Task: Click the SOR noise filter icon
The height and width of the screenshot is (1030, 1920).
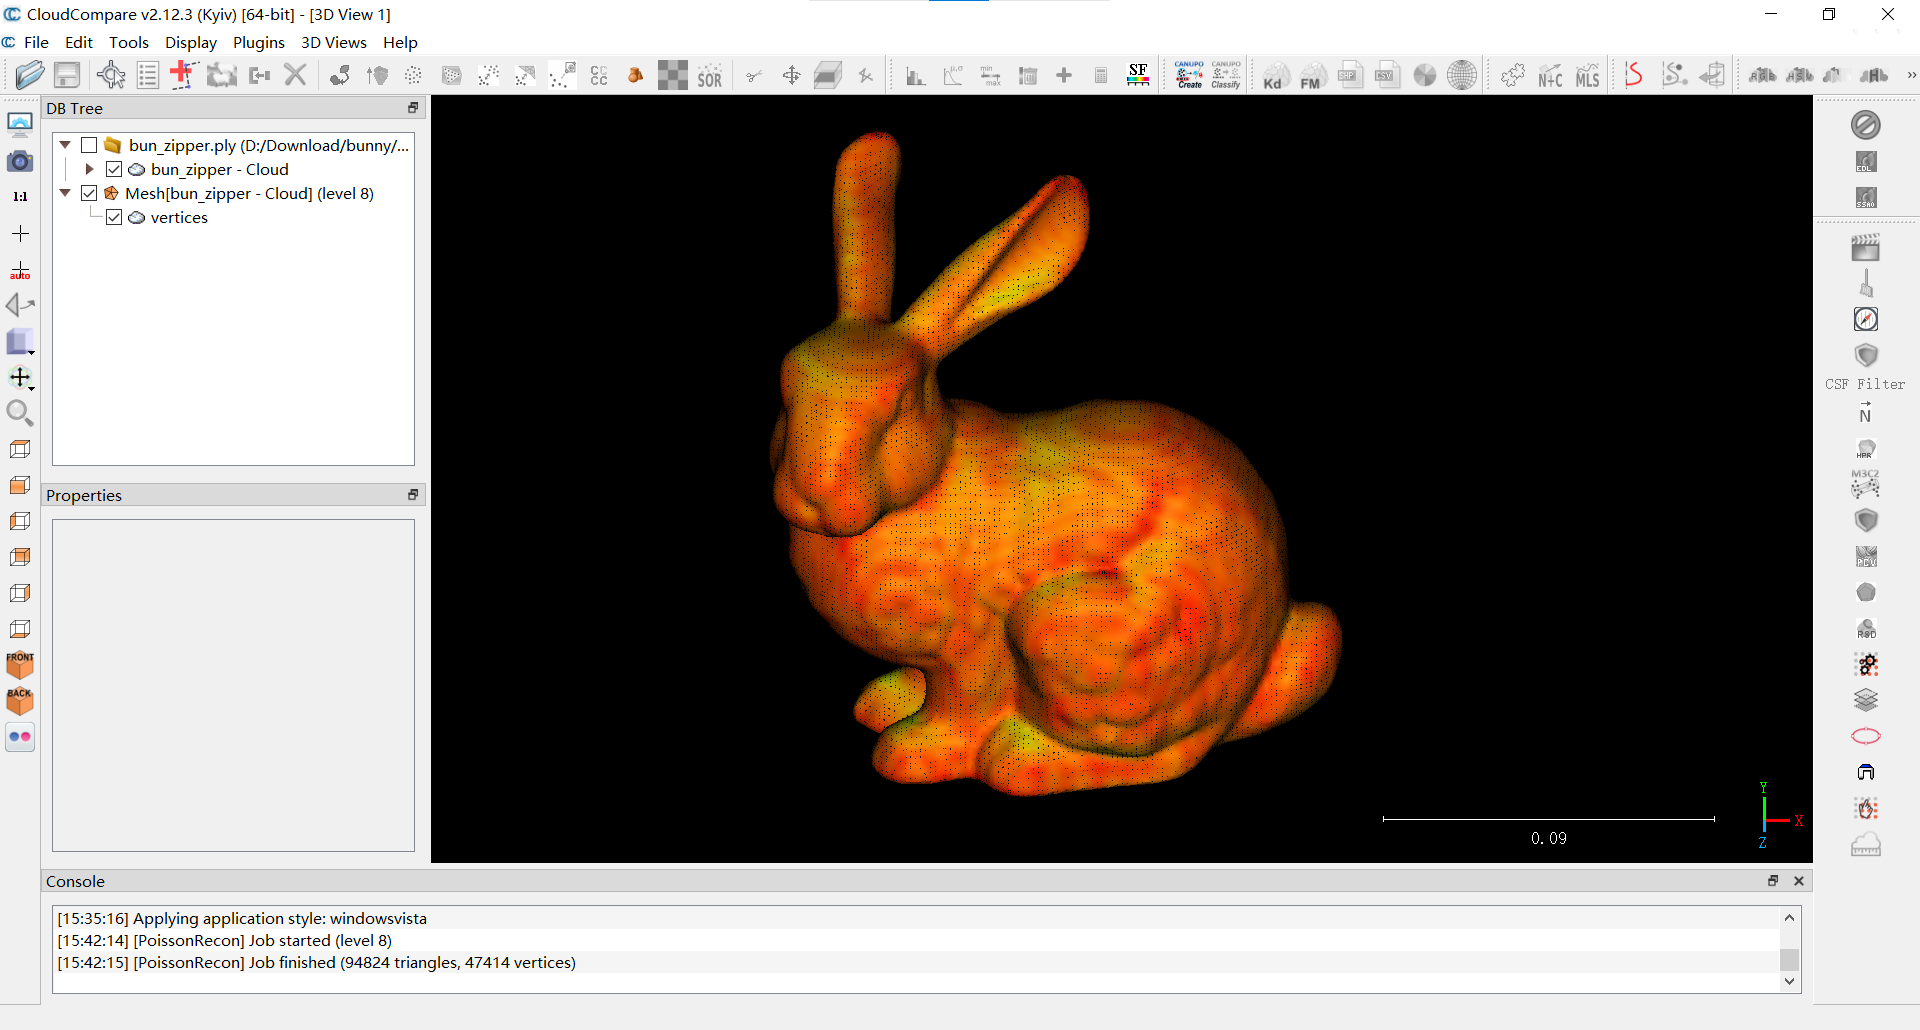Action: 710,75
